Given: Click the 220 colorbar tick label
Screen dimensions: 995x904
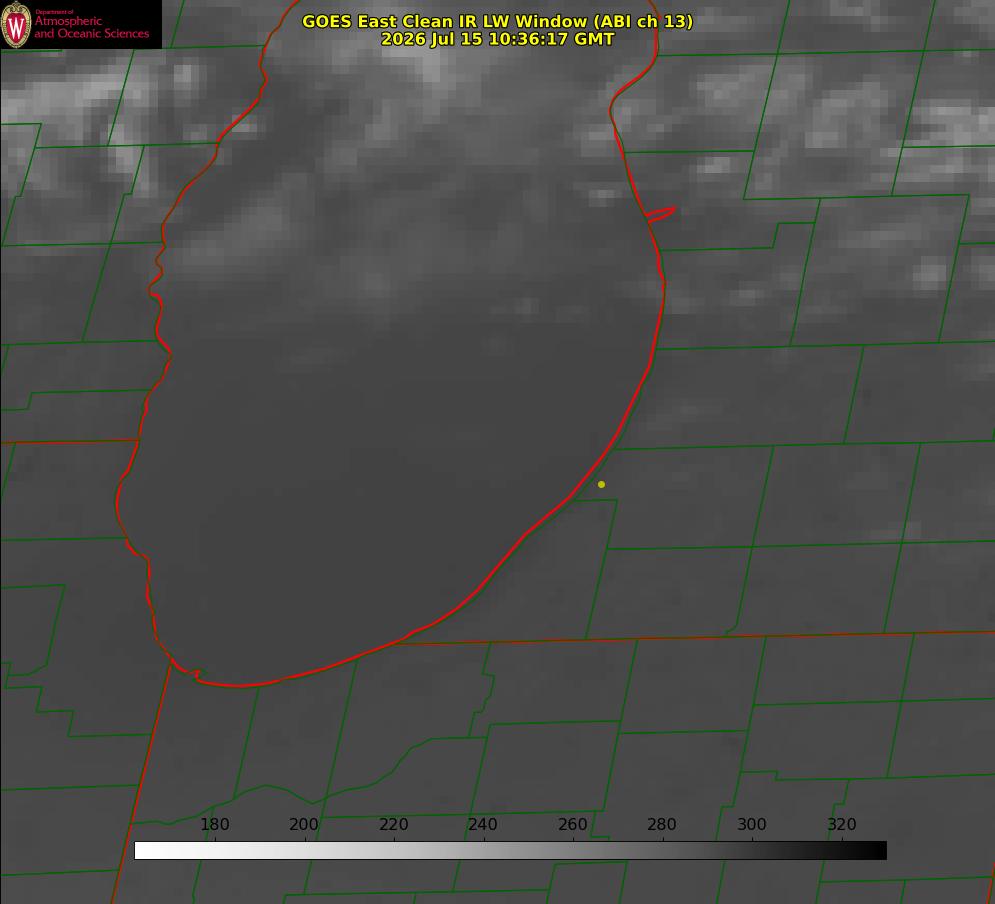Looking at the screenshot, I should coord(393,824).
